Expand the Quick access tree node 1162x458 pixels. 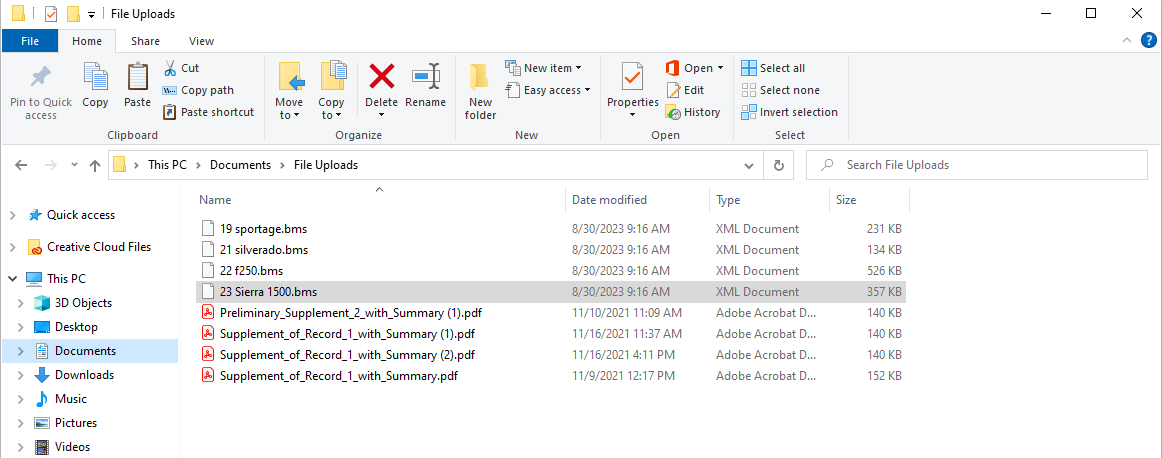click(13, 216)
